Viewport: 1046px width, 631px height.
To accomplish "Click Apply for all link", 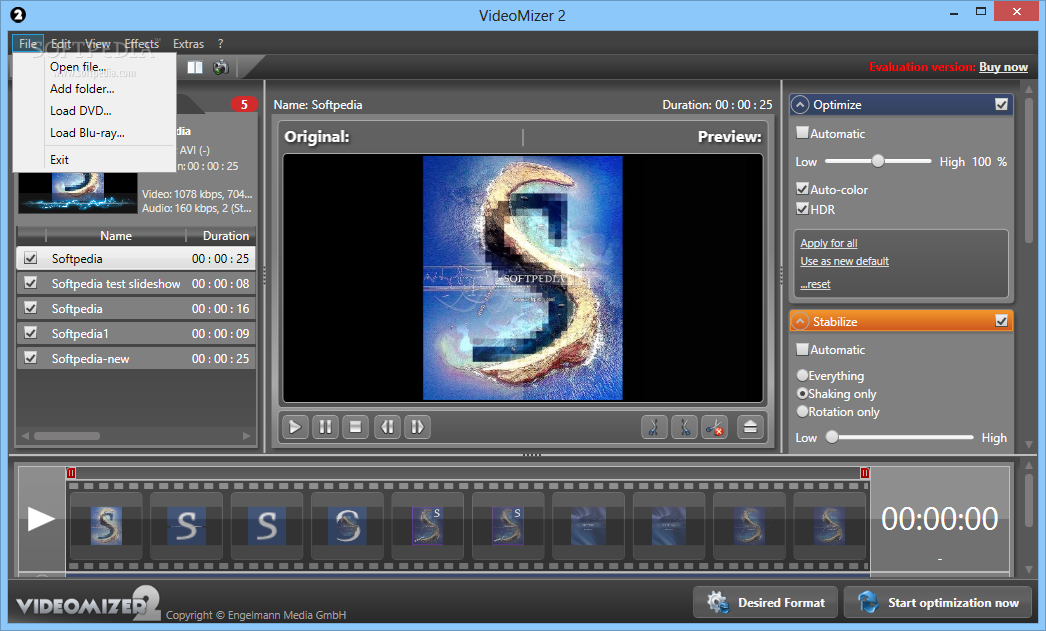I will click(x=829, y=243).
